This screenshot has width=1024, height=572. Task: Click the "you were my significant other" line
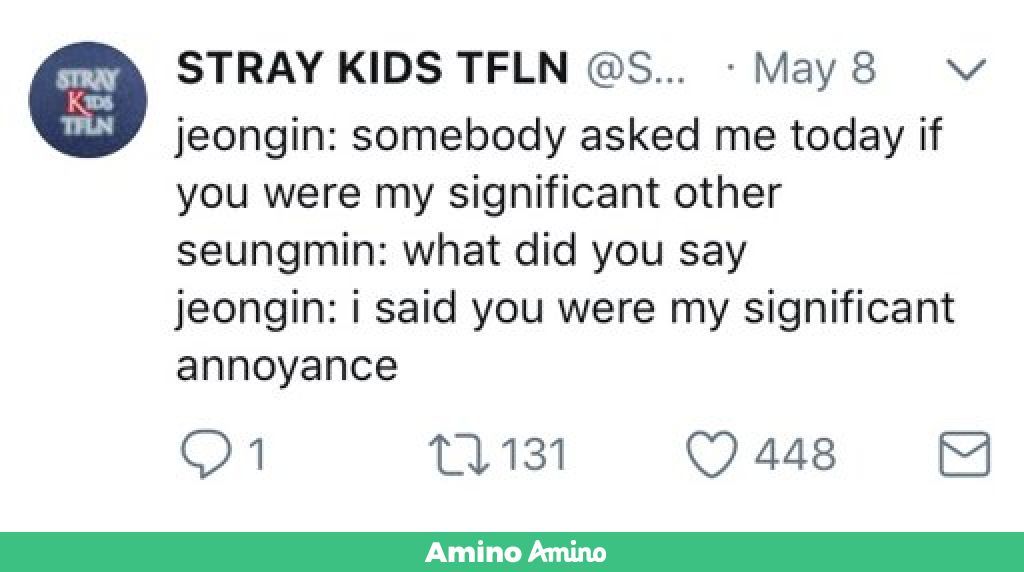coord(478,194)
